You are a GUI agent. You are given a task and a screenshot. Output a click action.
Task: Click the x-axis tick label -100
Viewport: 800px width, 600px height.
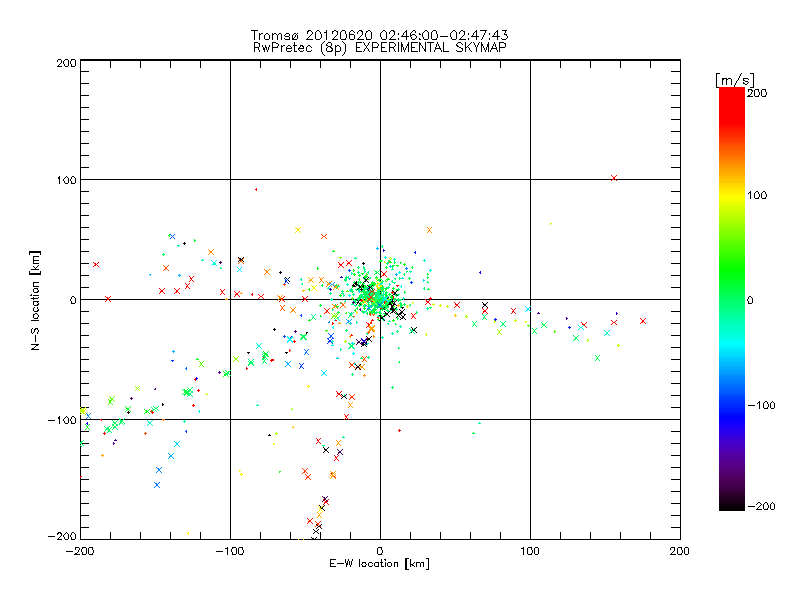pos(230,551)
